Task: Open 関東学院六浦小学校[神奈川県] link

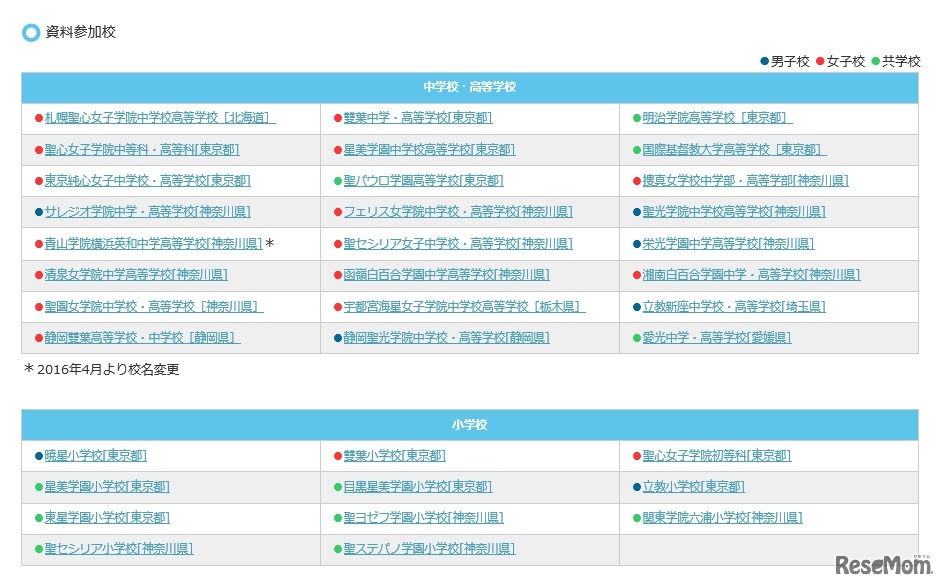Action: pyautogui.click(x=723, y=518)
